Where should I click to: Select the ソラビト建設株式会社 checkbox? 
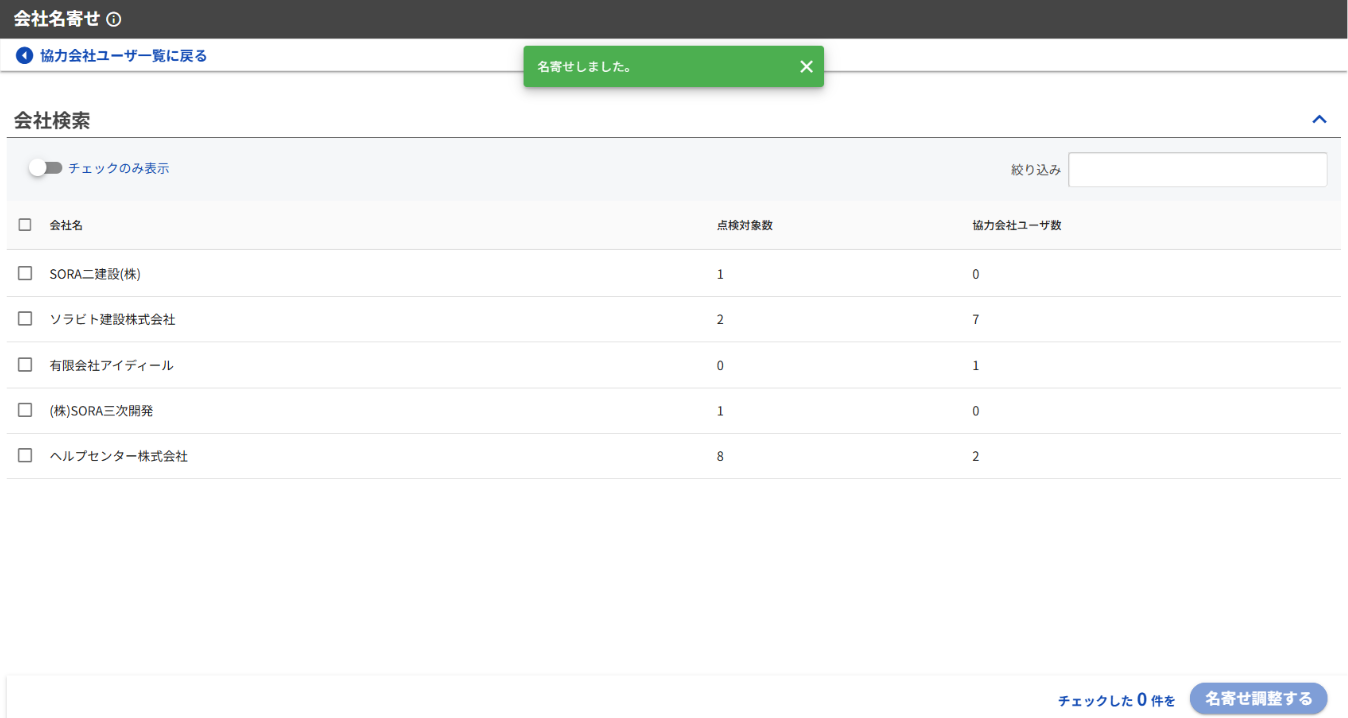coord(25,319)
